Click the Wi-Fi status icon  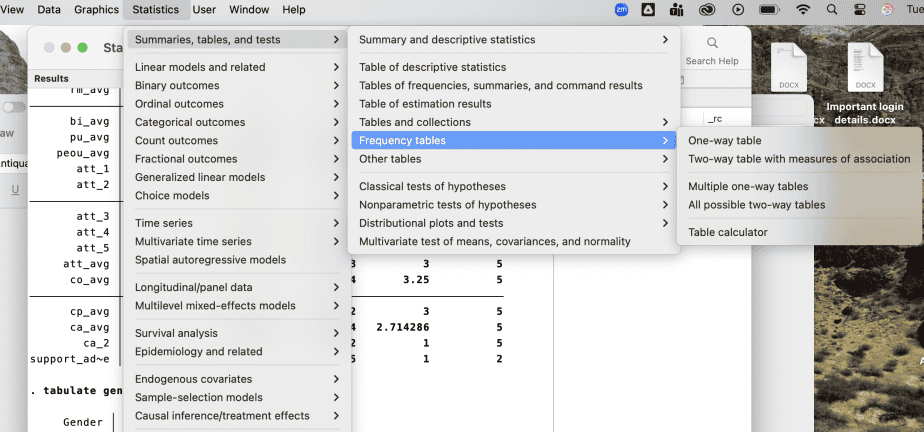pos(803,9)
